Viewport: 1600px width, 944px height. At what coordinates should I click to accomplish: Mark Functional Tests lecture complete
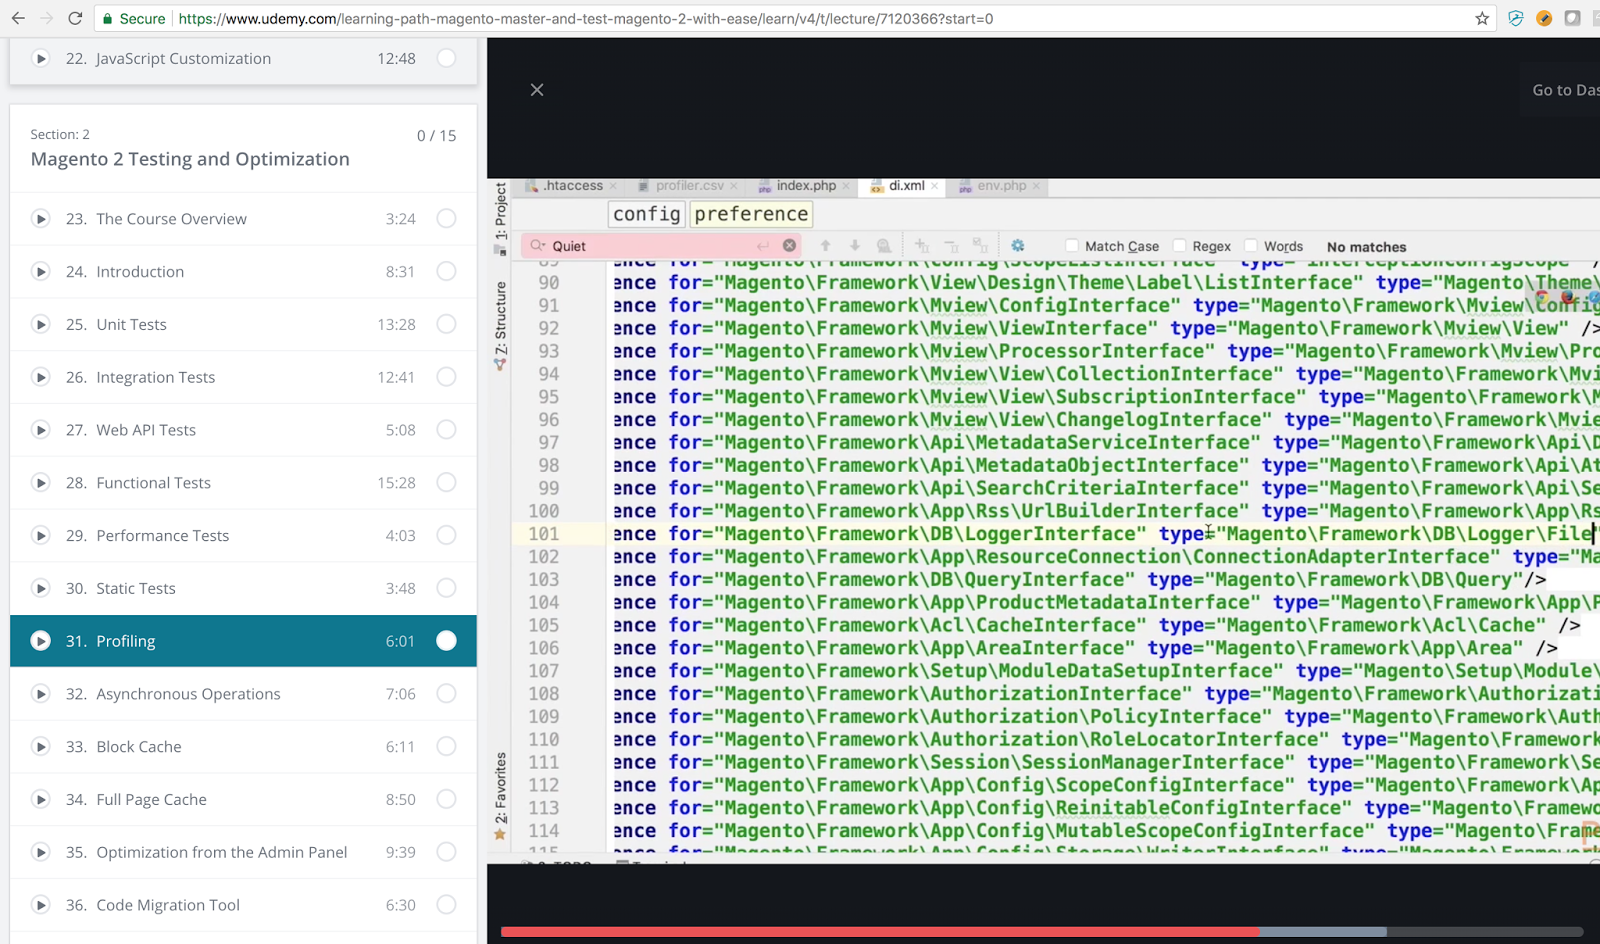(446, 483)
